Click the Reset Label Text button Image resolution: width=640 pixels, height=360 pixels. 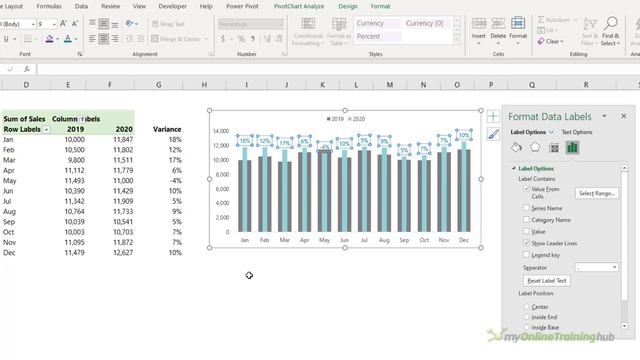[x=547, y=280]
